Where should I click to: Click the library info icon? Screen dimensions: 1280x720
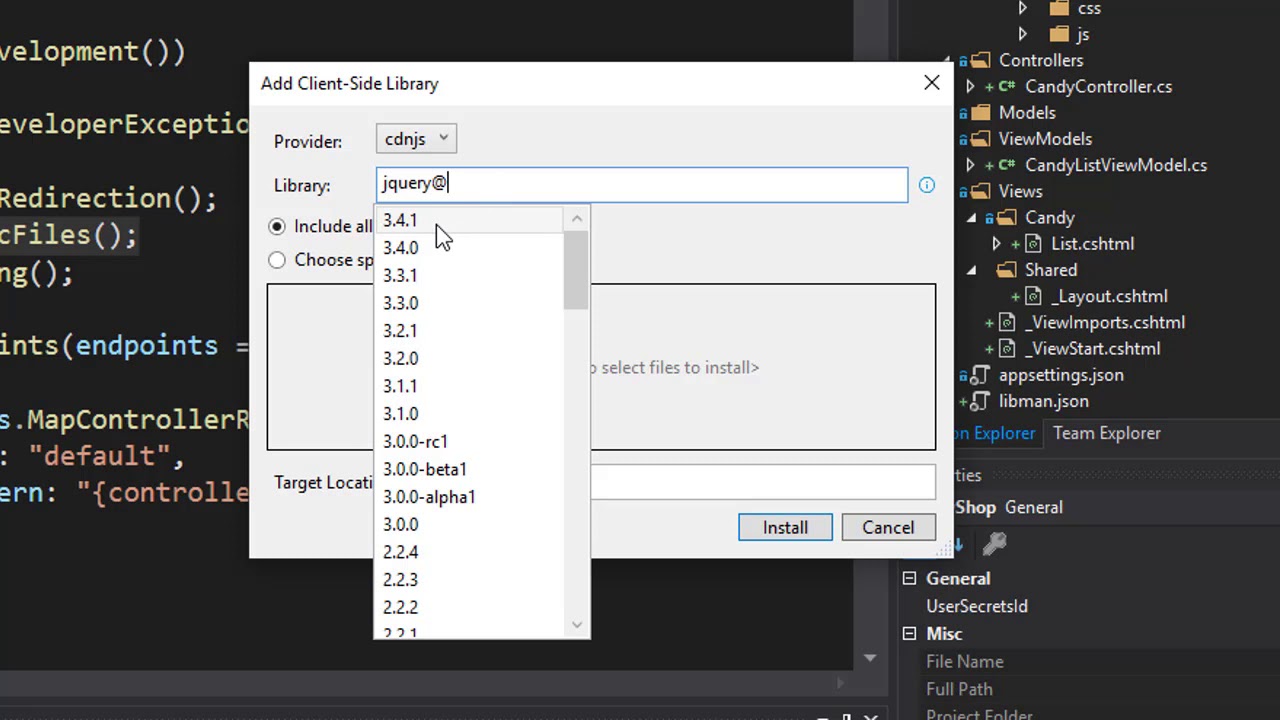coord(926,185)
